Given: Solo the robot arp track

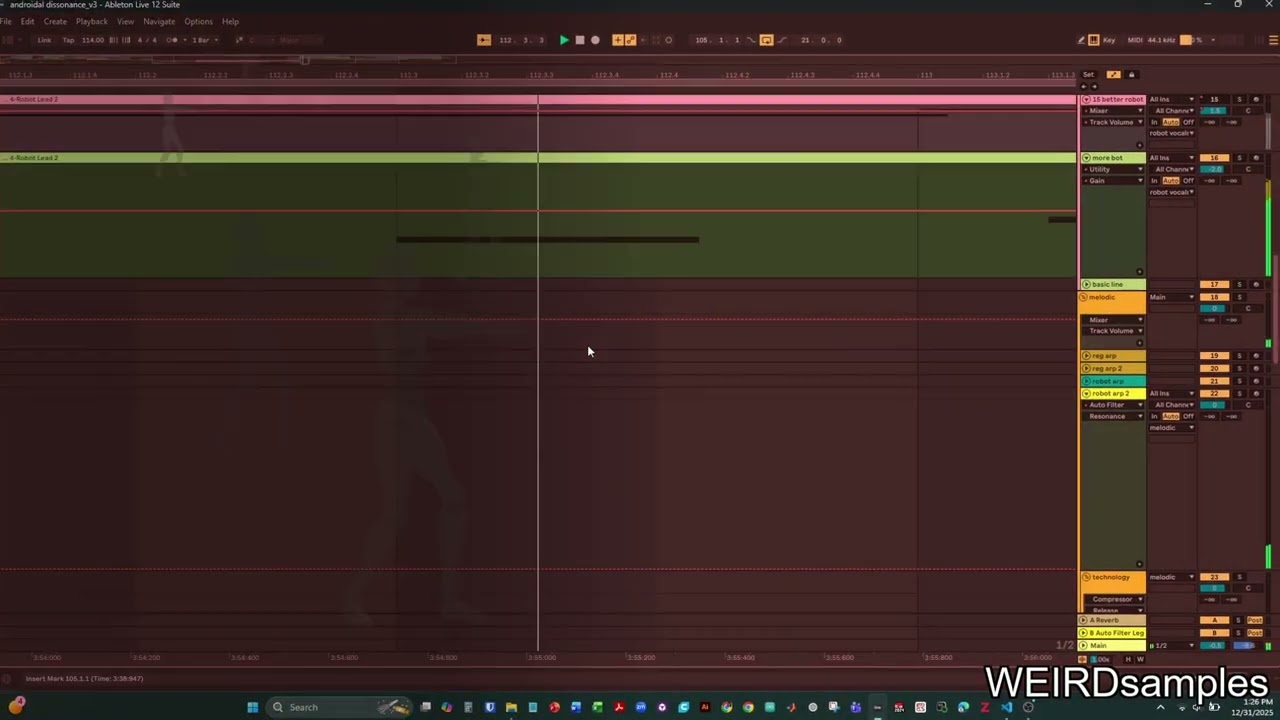Looking at the screenshot, I should tap(1240, 381).
